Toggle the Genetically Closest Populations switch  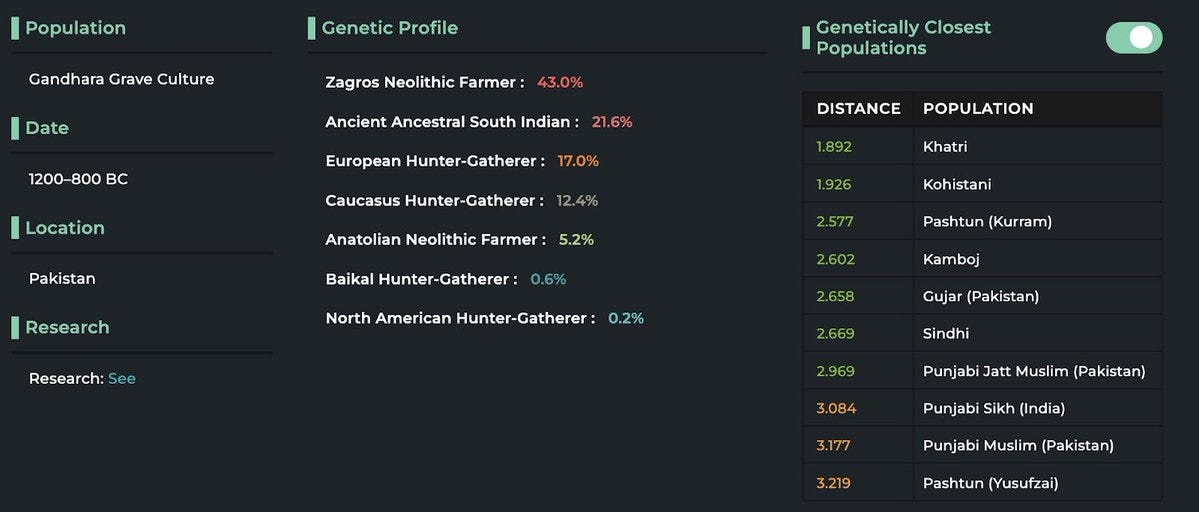coord(1133,37)
